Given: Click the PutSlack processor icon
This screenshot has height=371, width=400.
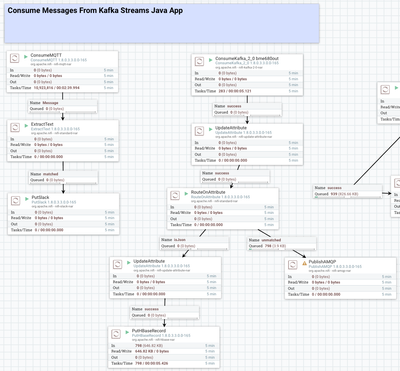Looking at the screenshot, I should (16, 201).
